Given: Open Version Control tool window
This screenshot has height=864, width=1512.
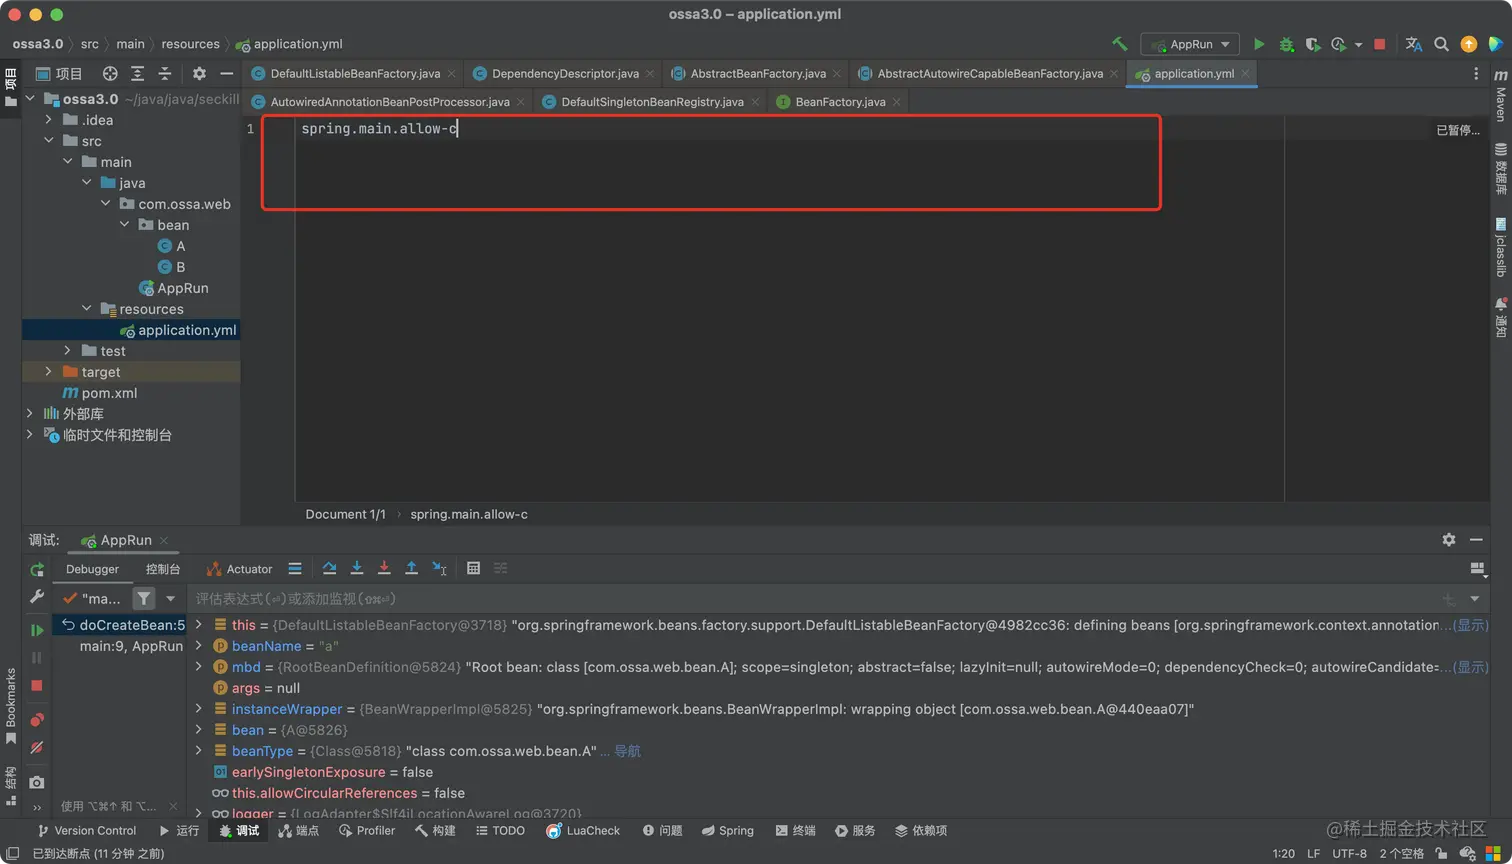Looking at the screenshot, I should coord(87,830).
